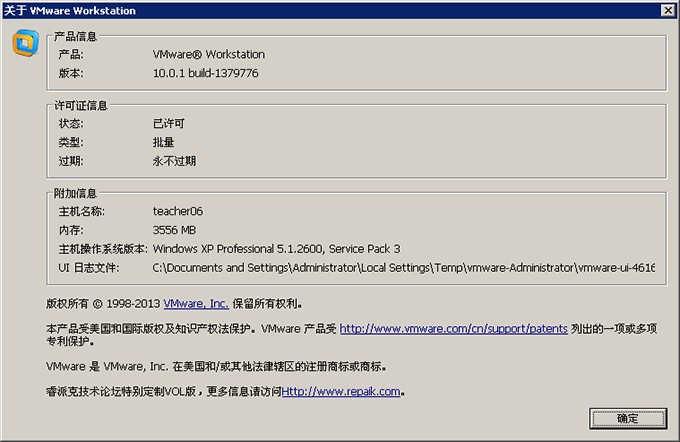Open the vmware.com support patents link
This screenshot has height=442, width=680.
click(x=453, y=329)
